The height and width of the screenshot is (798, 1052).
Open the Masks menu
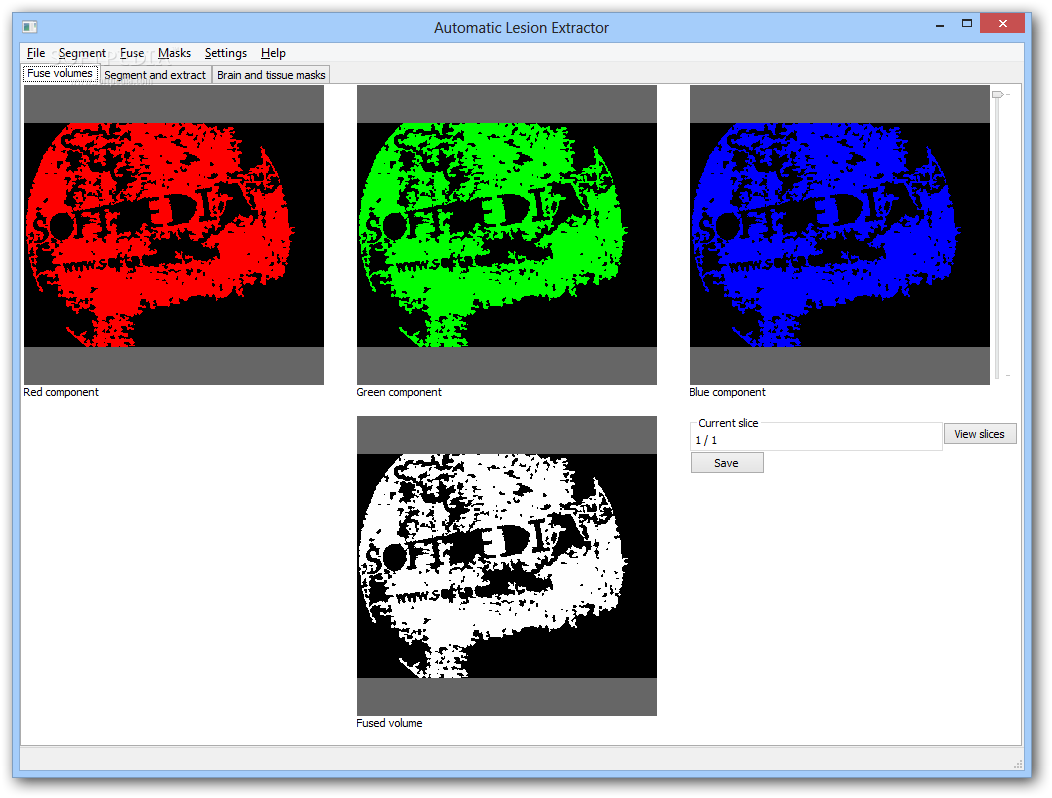tap(174, 53)
